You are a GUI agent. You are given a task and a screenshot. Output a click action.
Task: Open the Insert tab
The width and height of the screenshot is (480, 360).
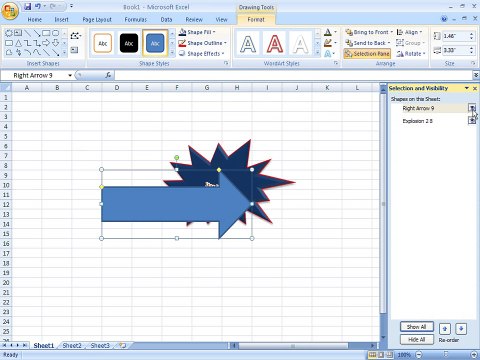point(62,20)
